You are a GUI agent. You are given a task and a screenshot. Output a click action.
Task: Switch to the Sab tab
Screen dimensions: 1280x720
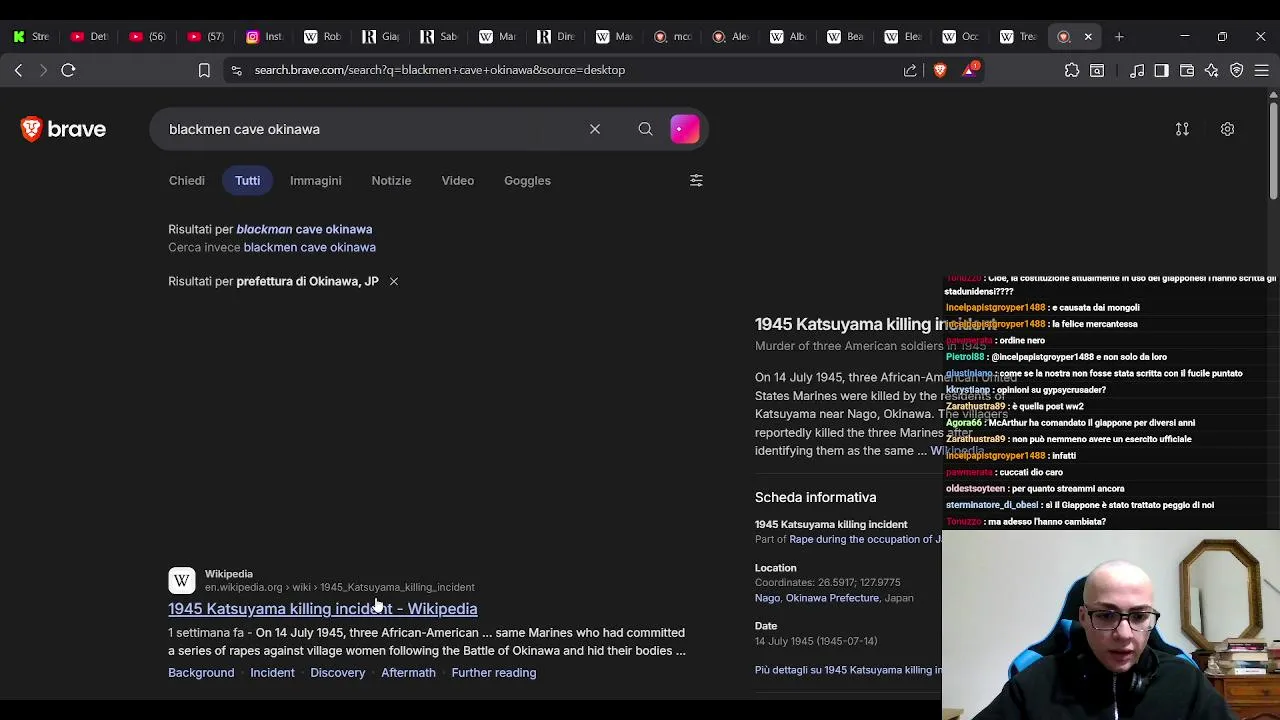click(438, 37)
